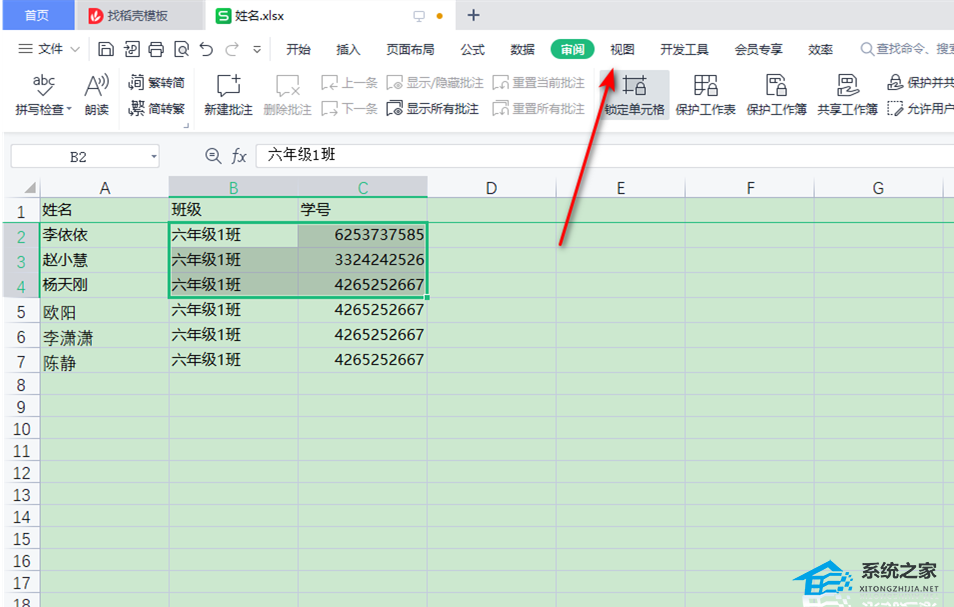Image resolution: width=954 pixels, height=607 pixels.
Task: Click Share Workbook (共享工作簿) icon
Action: tap(847, 96)
